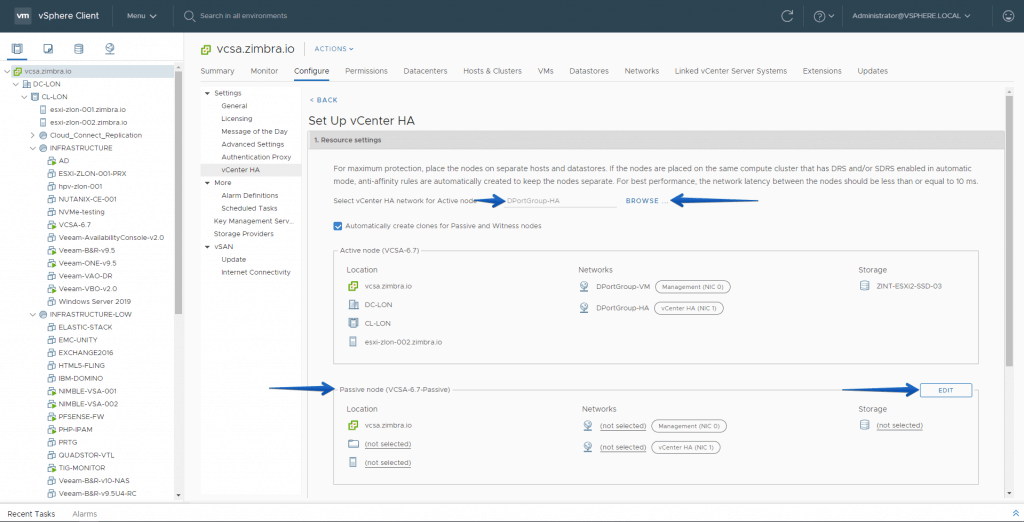Collapse the Settings section in Configure
This screenshot has height=522, width=1024.
pos(208,93)
